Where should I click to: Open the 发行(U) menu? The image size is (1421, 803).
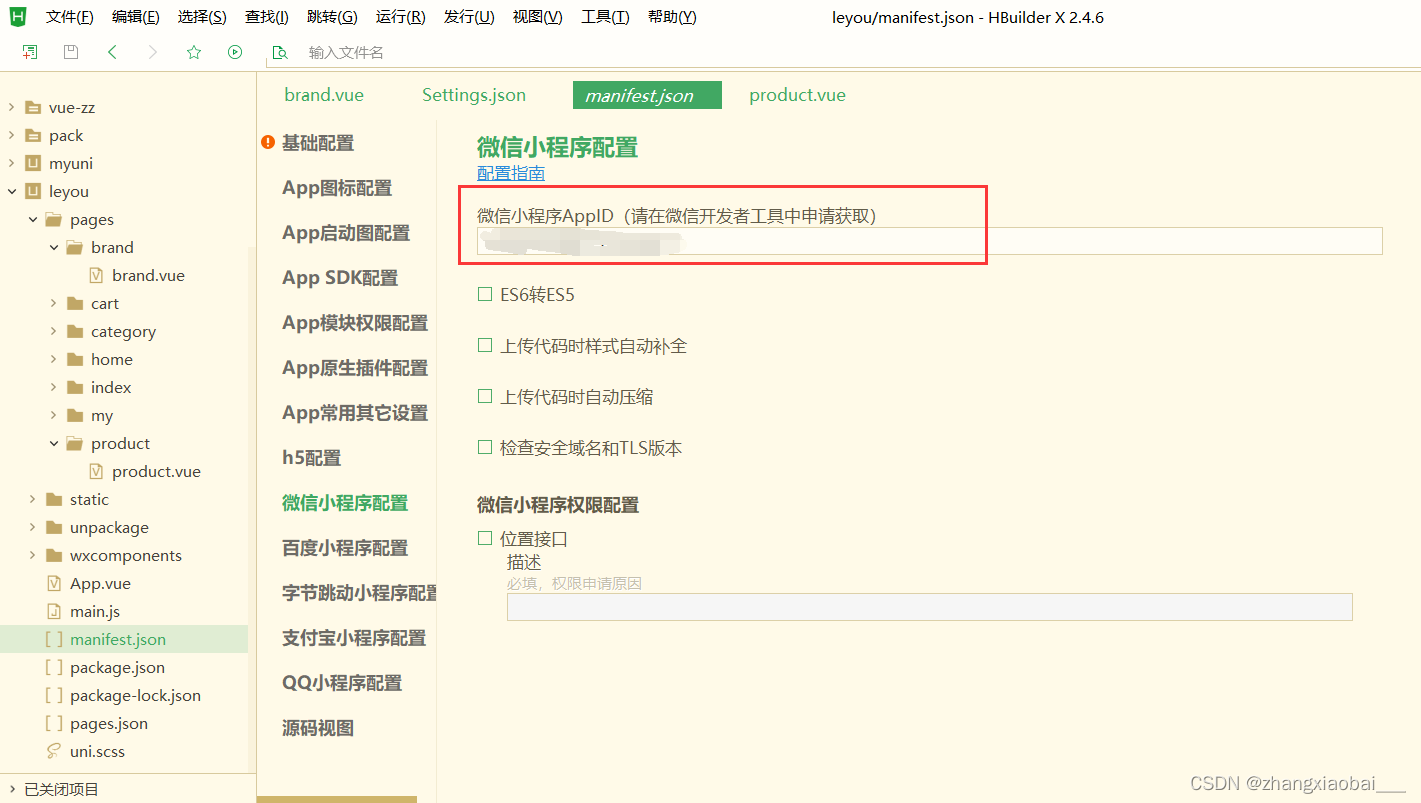[x=469, y=17]
